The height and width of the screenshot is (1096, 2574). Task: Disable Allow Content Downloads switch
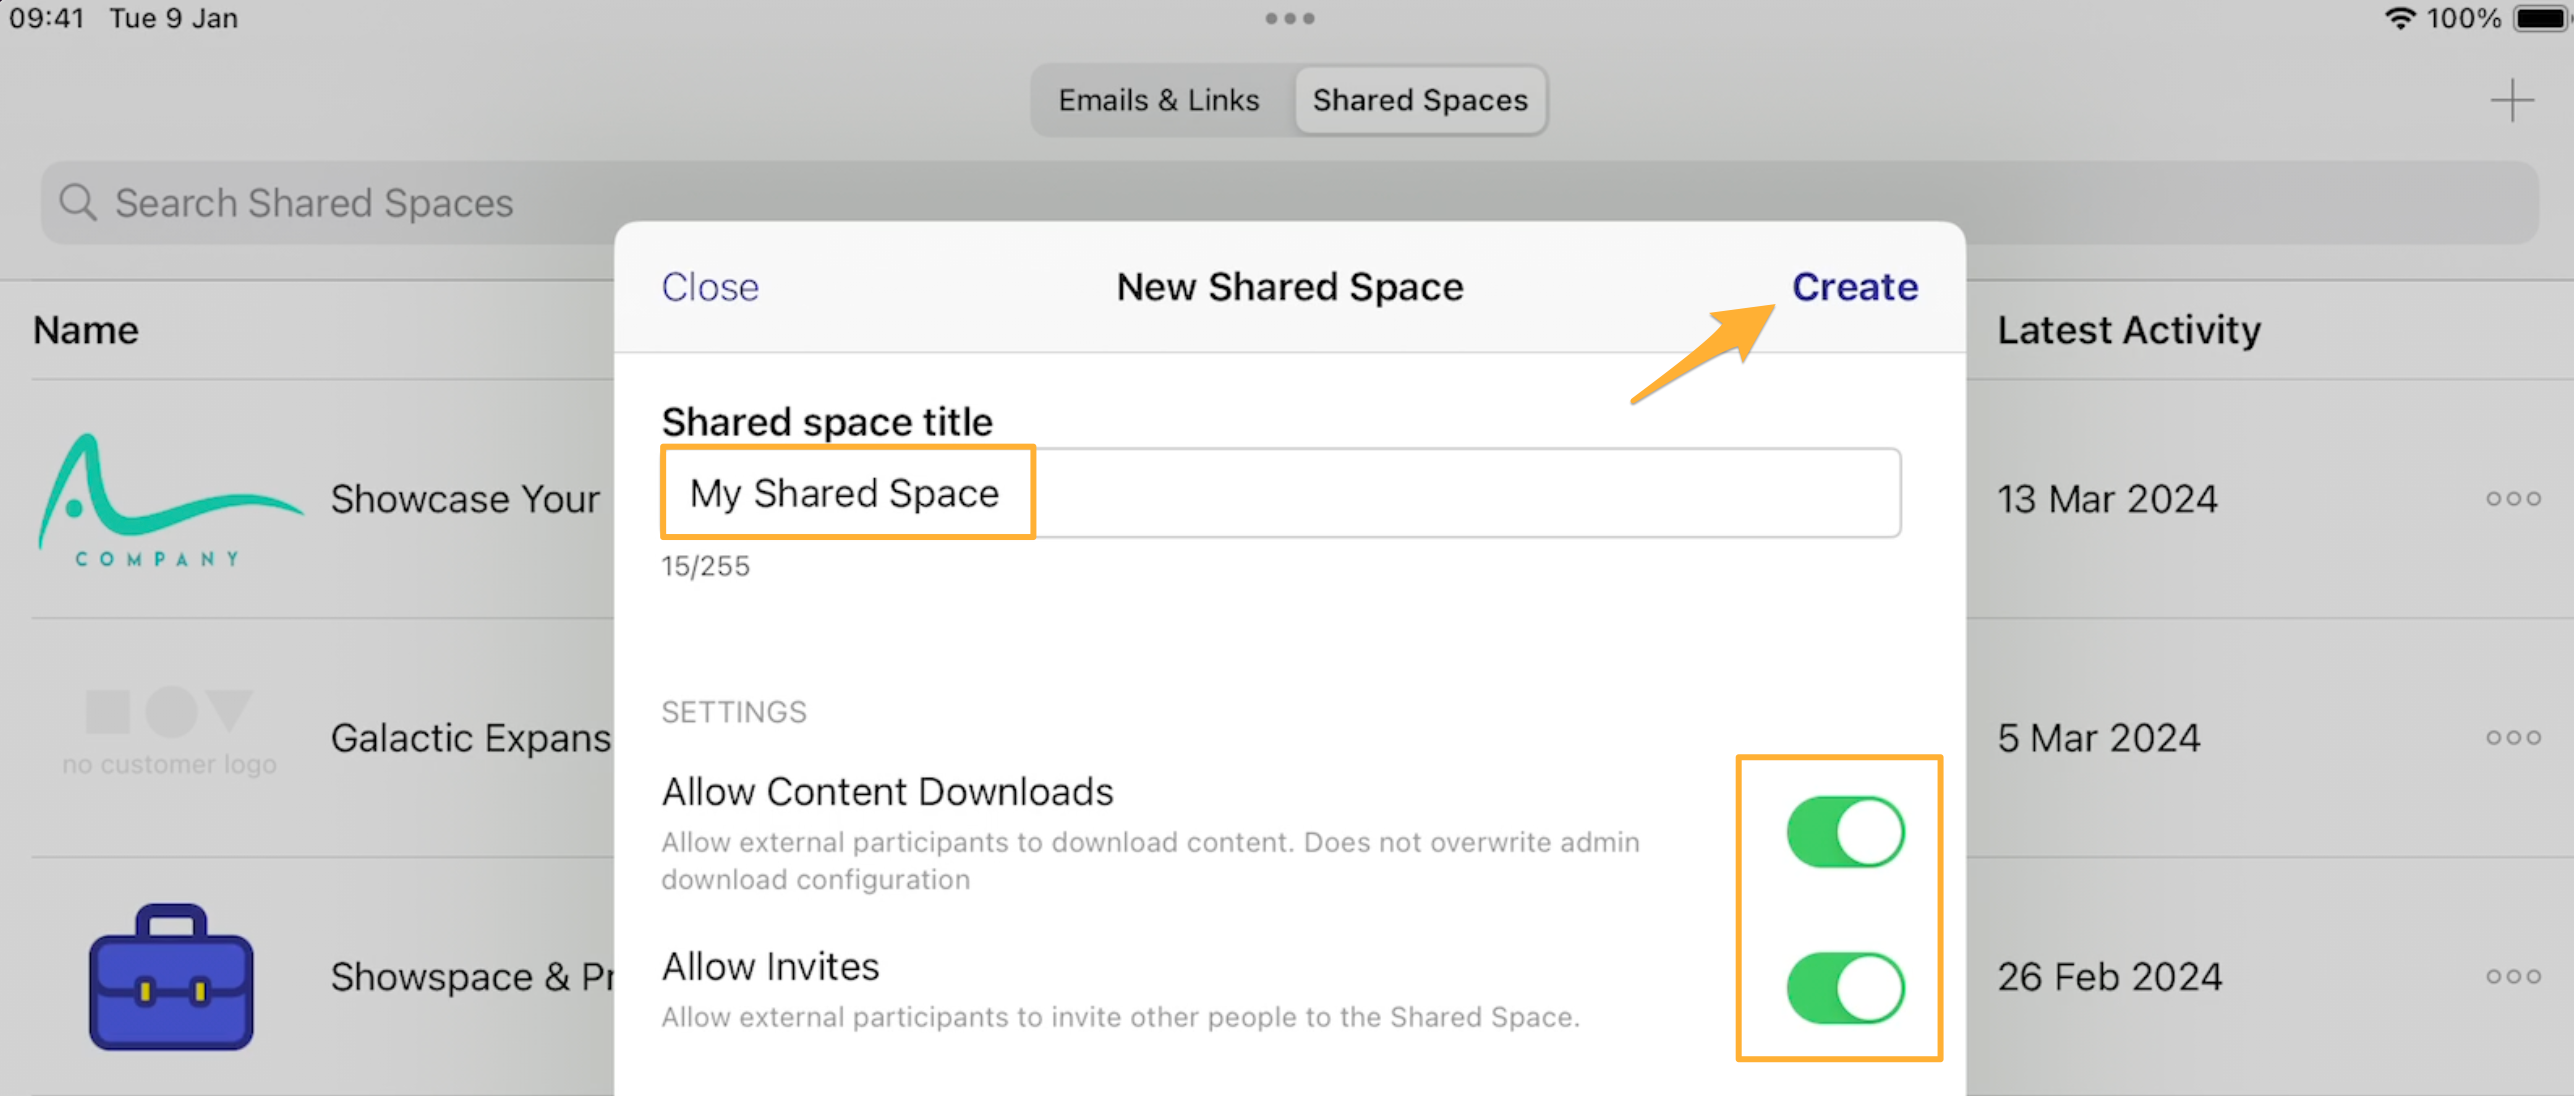(x=1845, y=831)
